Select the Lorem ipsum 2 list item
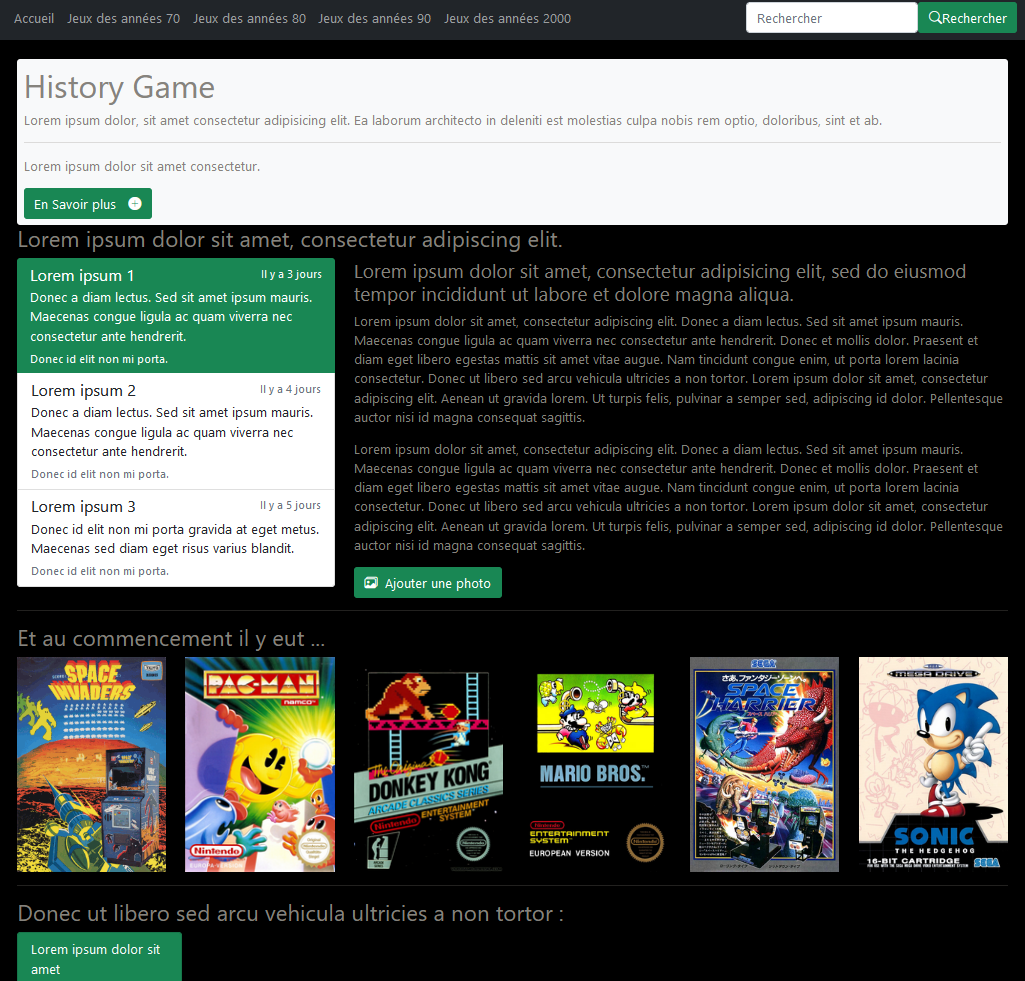Image resolution: width=1025 pixels, height=981 pixels. [x=176, y=431]
